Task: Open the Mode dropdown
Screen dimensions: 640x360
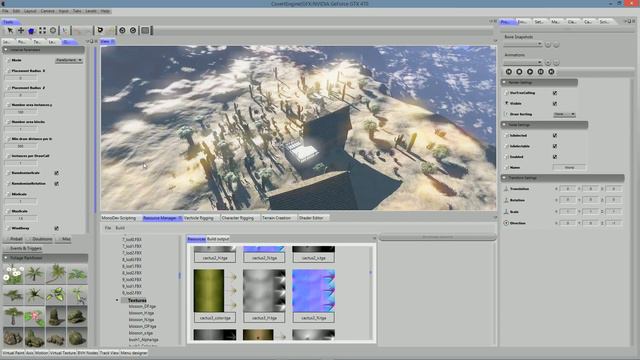Action: (x=69, y=60)
